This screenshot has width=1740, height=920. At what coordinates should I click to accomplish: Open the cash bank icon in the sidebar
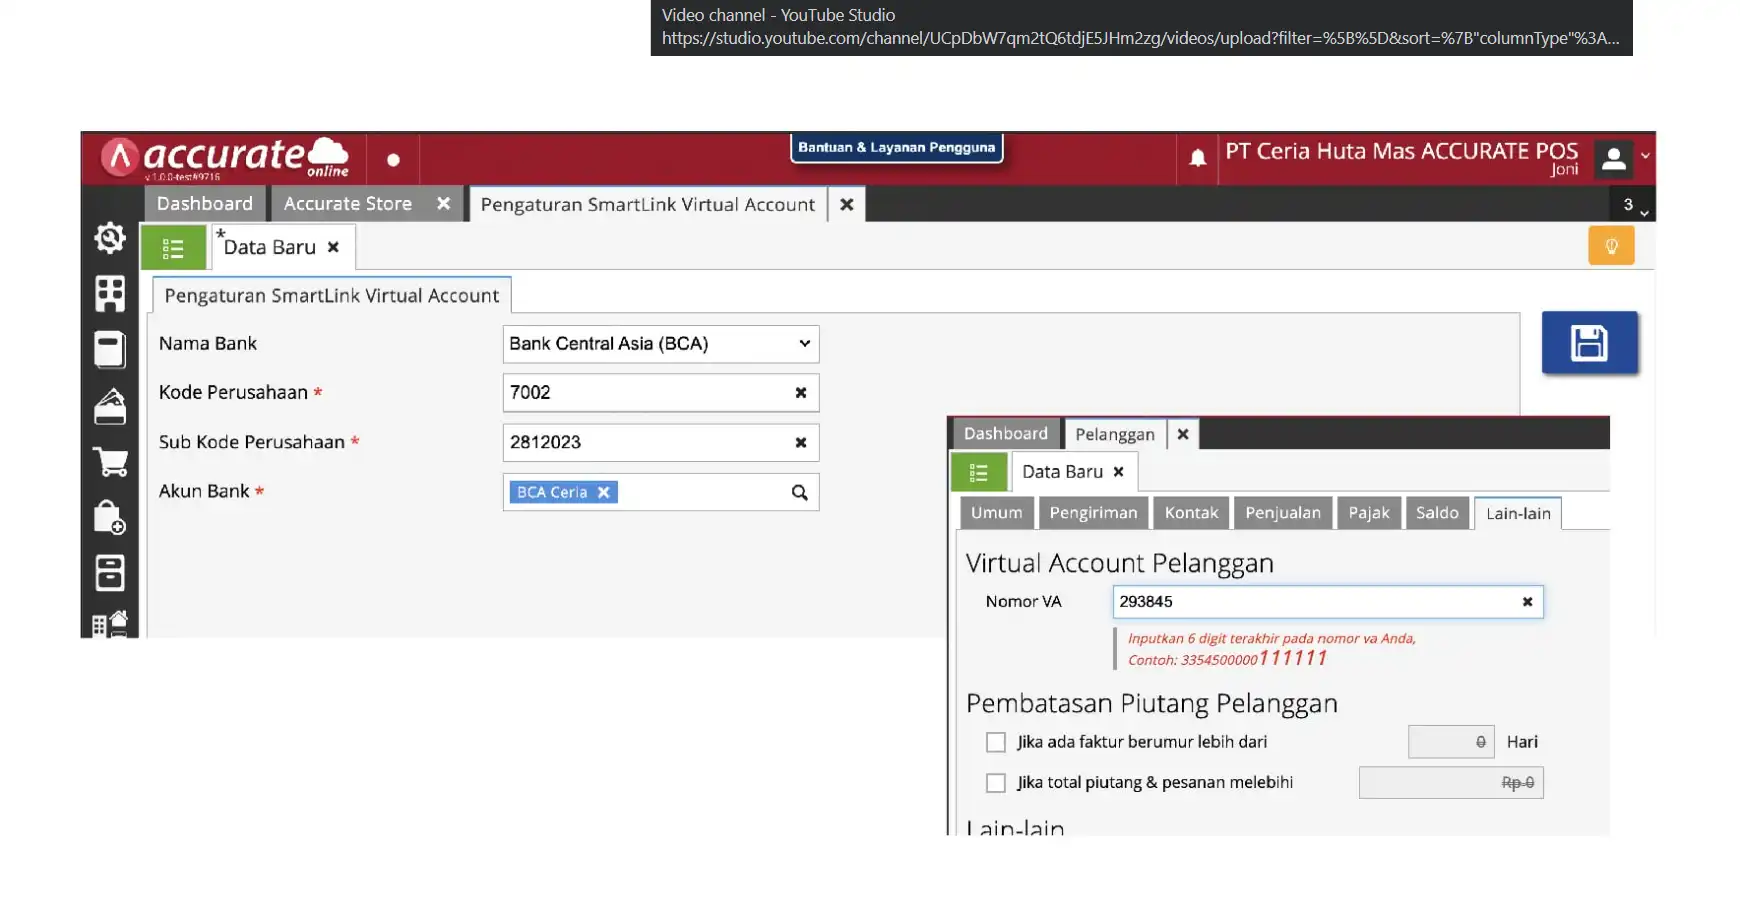click(x=110, y=406)
